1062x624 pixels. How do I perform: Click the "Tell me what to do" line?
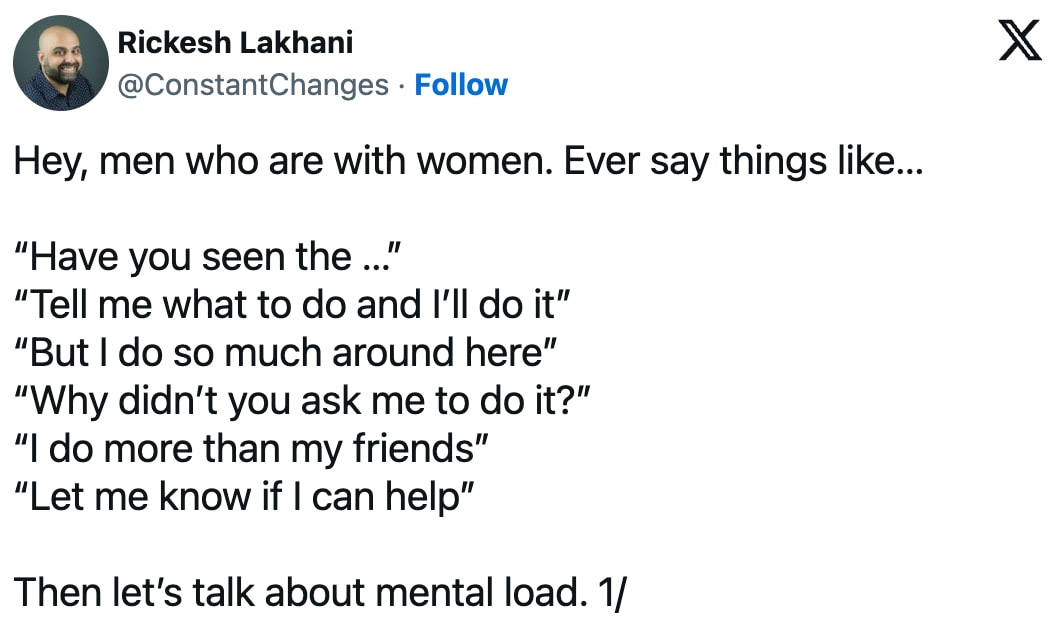coord(292,304)
